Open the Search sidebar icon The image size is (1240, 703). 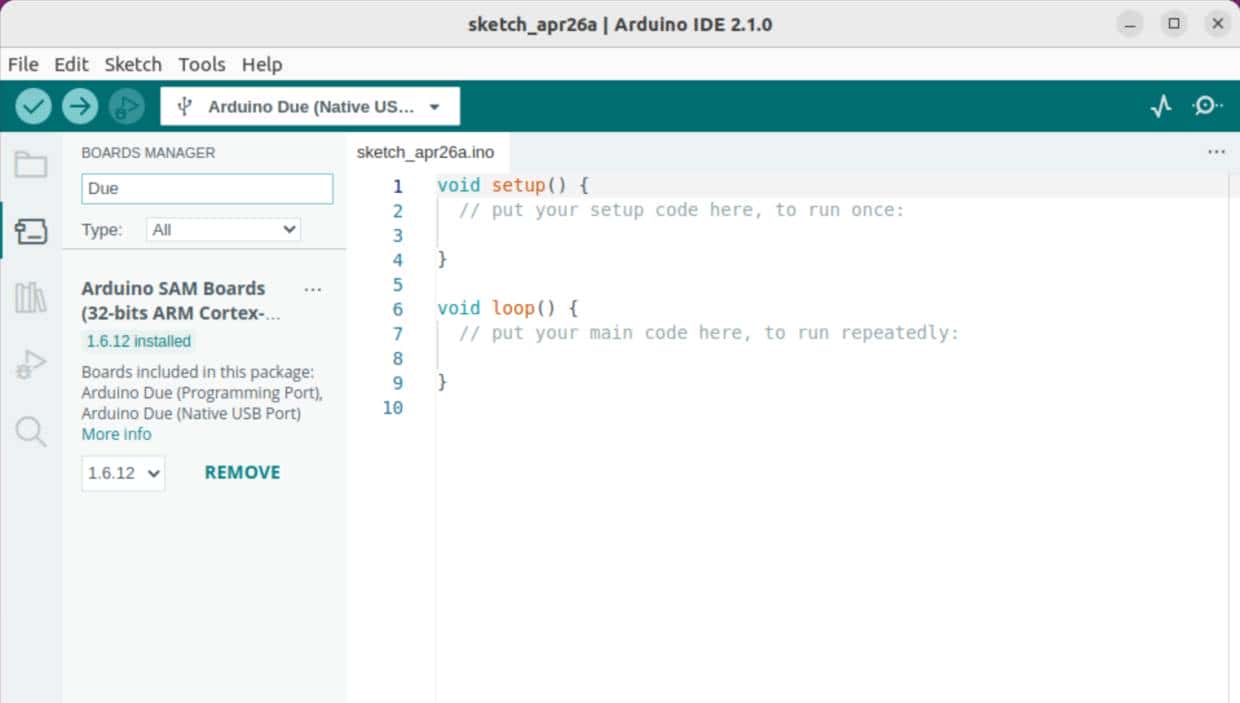(x=29, y=431)
